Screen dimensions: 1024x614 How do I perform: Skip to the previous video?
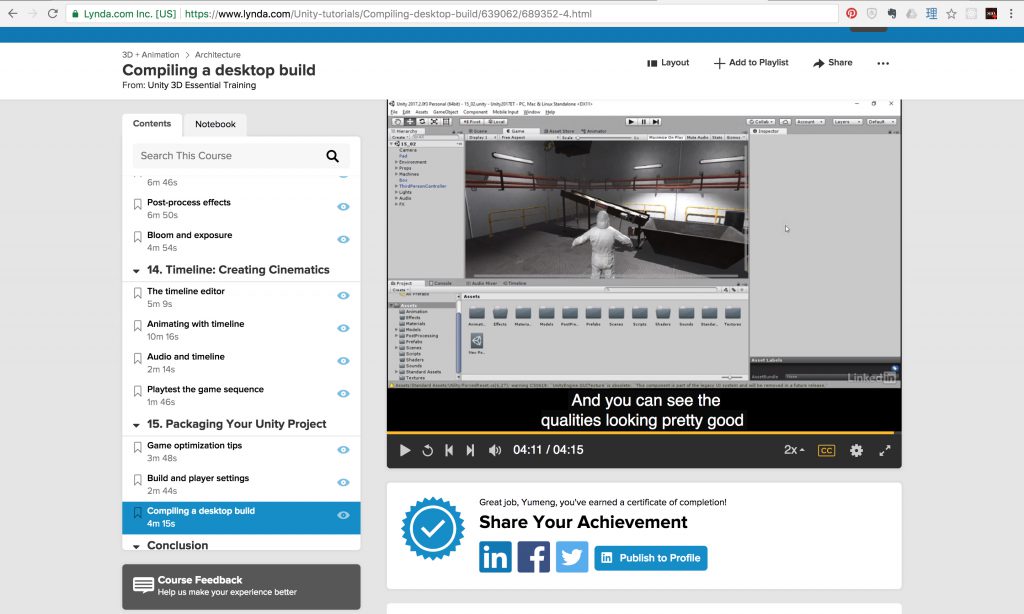click(x=449, y=450)
